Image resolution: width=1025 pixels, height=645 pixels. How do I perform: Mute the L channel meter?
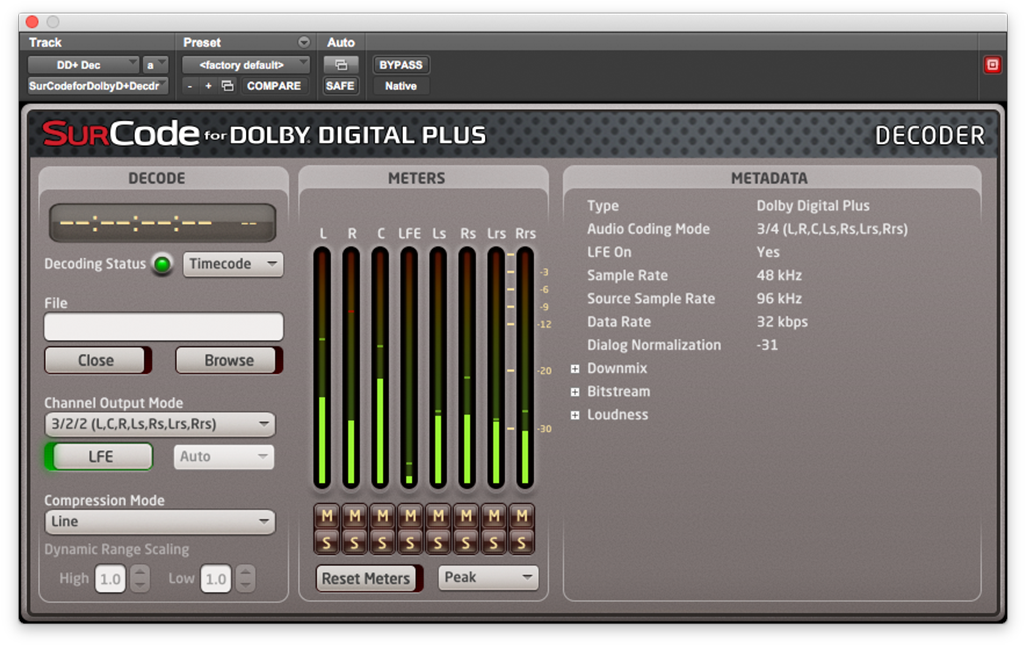coord(326,516)
